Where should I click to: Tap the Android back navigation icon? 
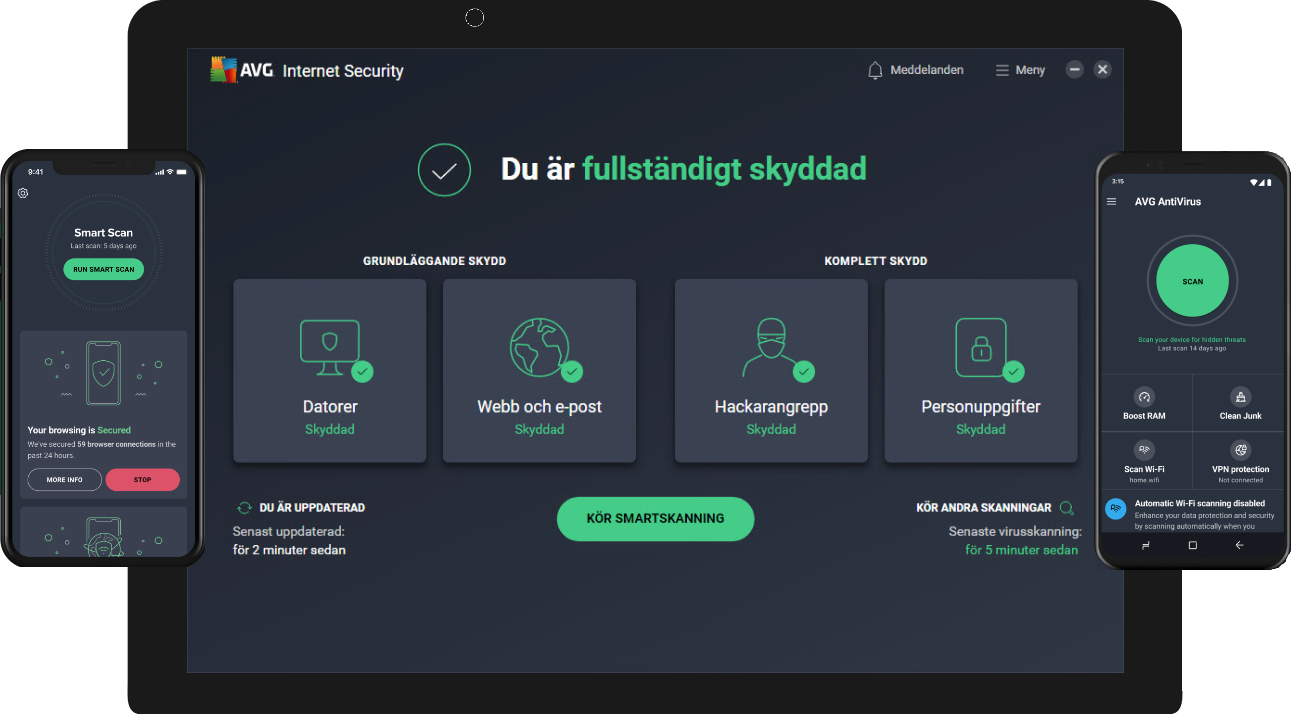(x=1239, y=545)
